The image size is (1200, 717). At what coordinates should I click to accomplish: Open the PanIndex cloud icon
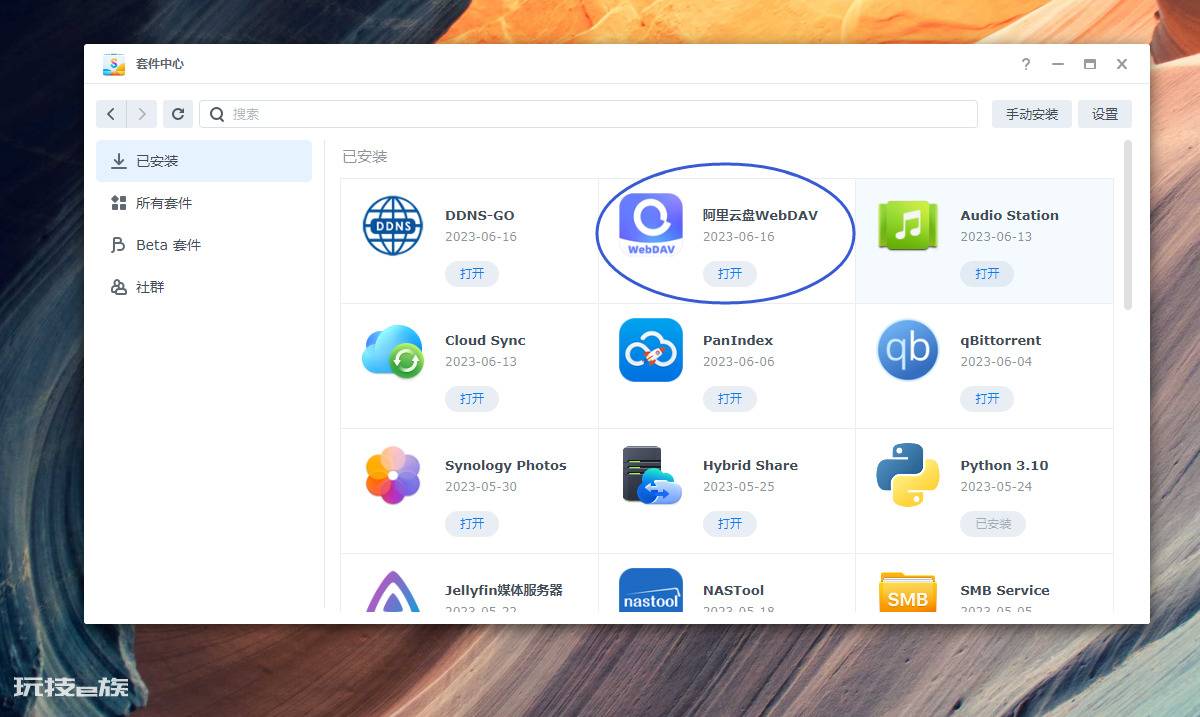650,350
